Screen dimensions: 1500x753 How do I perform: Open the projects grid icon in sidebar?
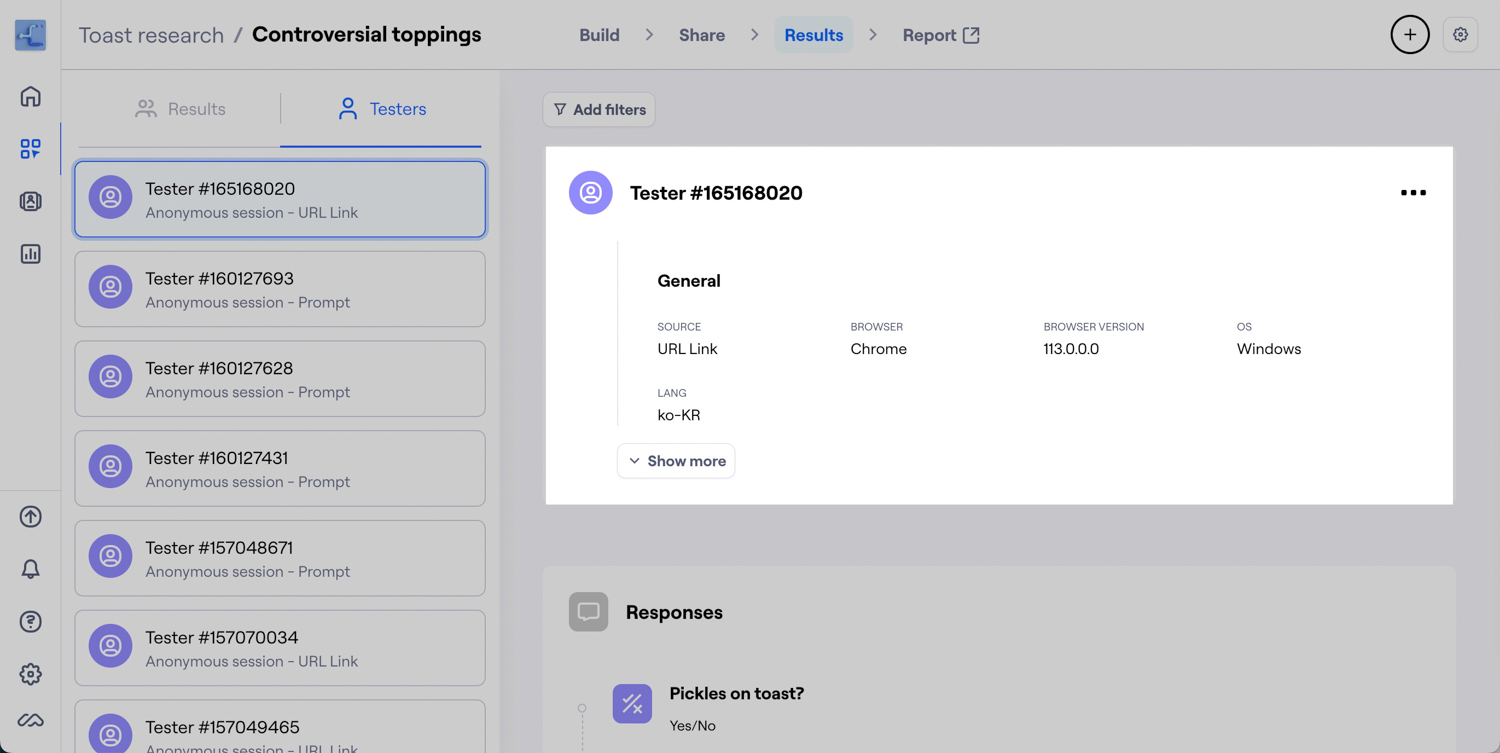click(x=30, y=149)
